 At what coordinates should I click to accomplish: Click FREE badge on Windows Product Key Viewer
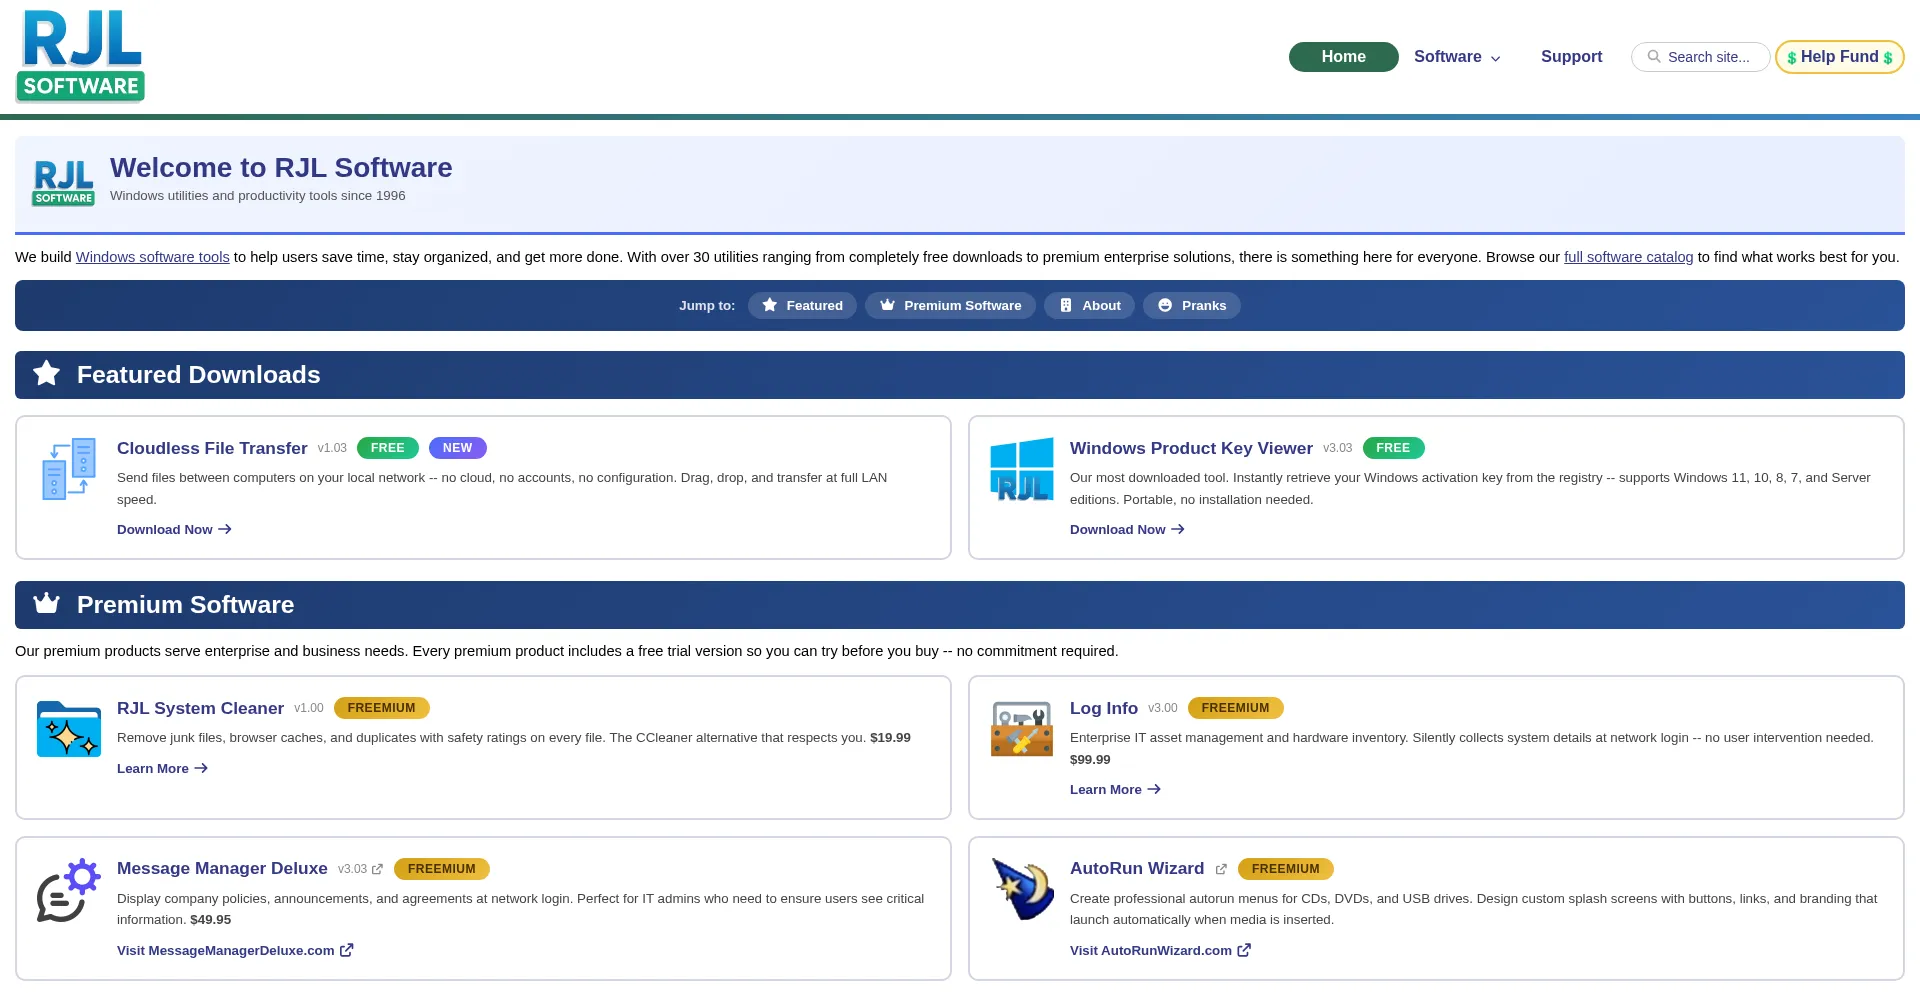coord(1393,448)
